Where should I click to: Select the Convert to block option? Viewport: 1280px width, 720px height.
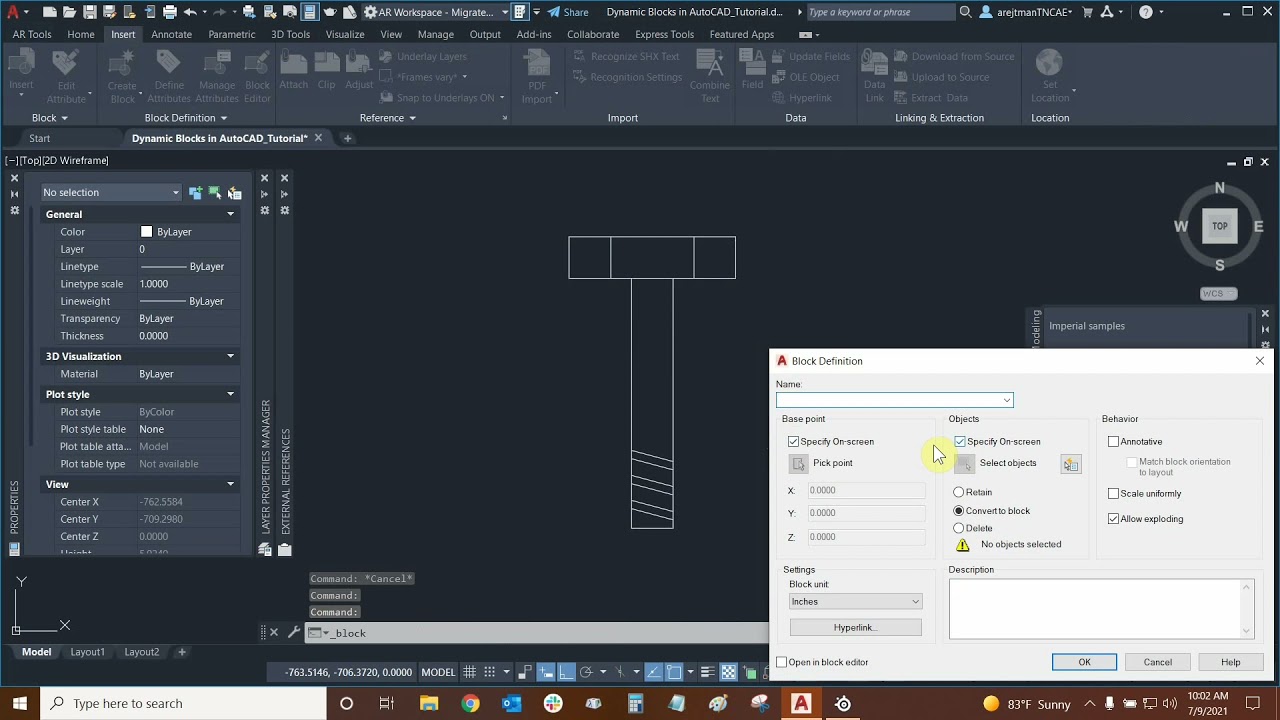pos(959,511)
